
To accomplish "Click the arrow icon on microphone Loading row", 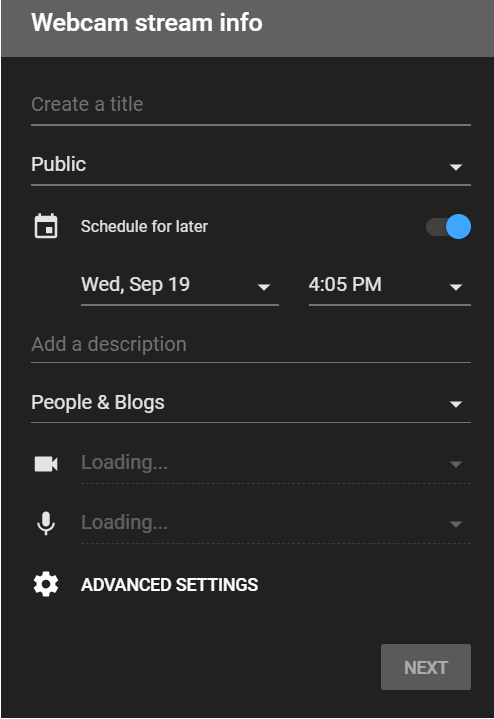I will (455, 524).
